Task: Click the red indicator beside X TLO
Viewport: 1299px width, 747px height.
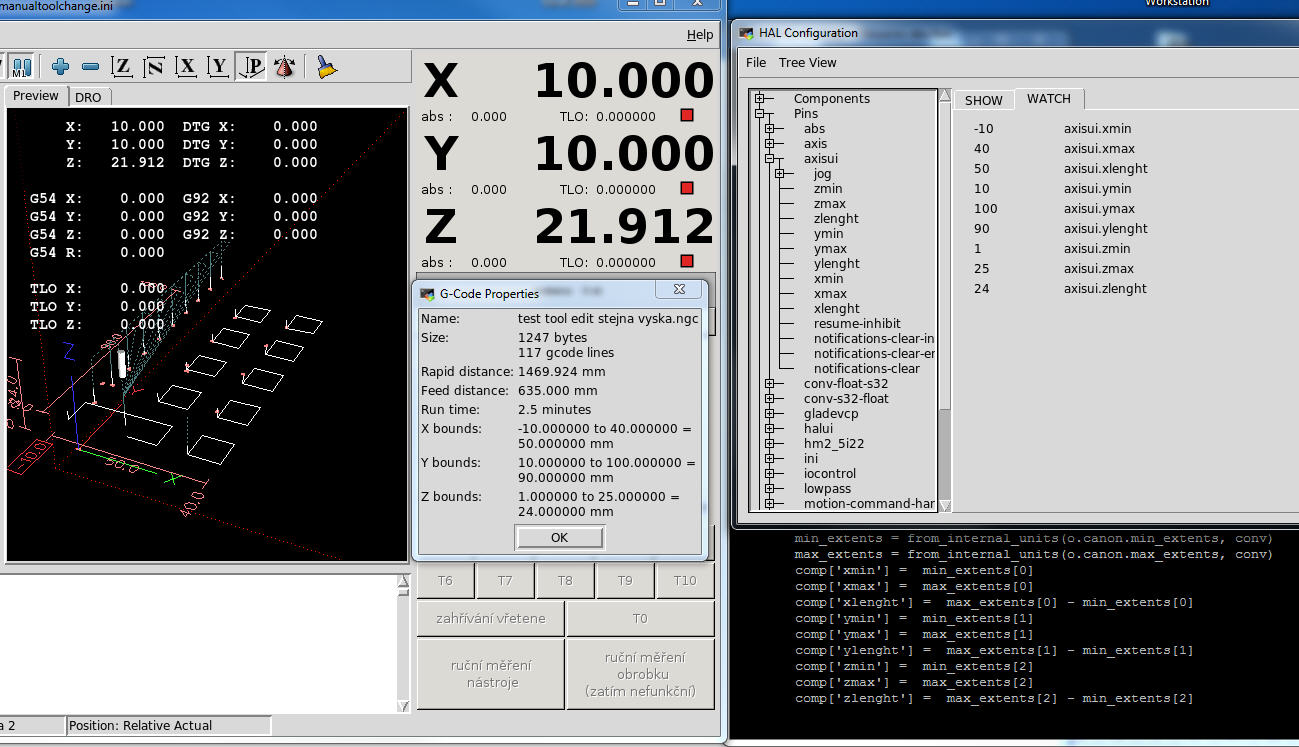Action: [x=687, y=116]
